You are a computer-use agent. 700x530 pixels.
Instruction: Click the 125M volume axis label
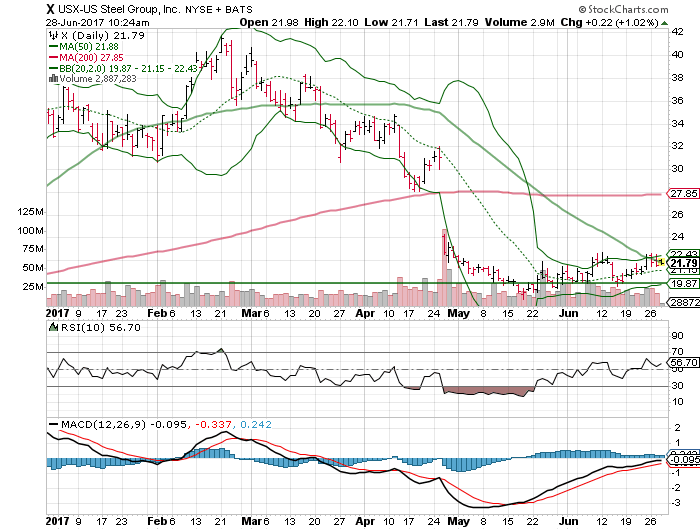(30, 212)
